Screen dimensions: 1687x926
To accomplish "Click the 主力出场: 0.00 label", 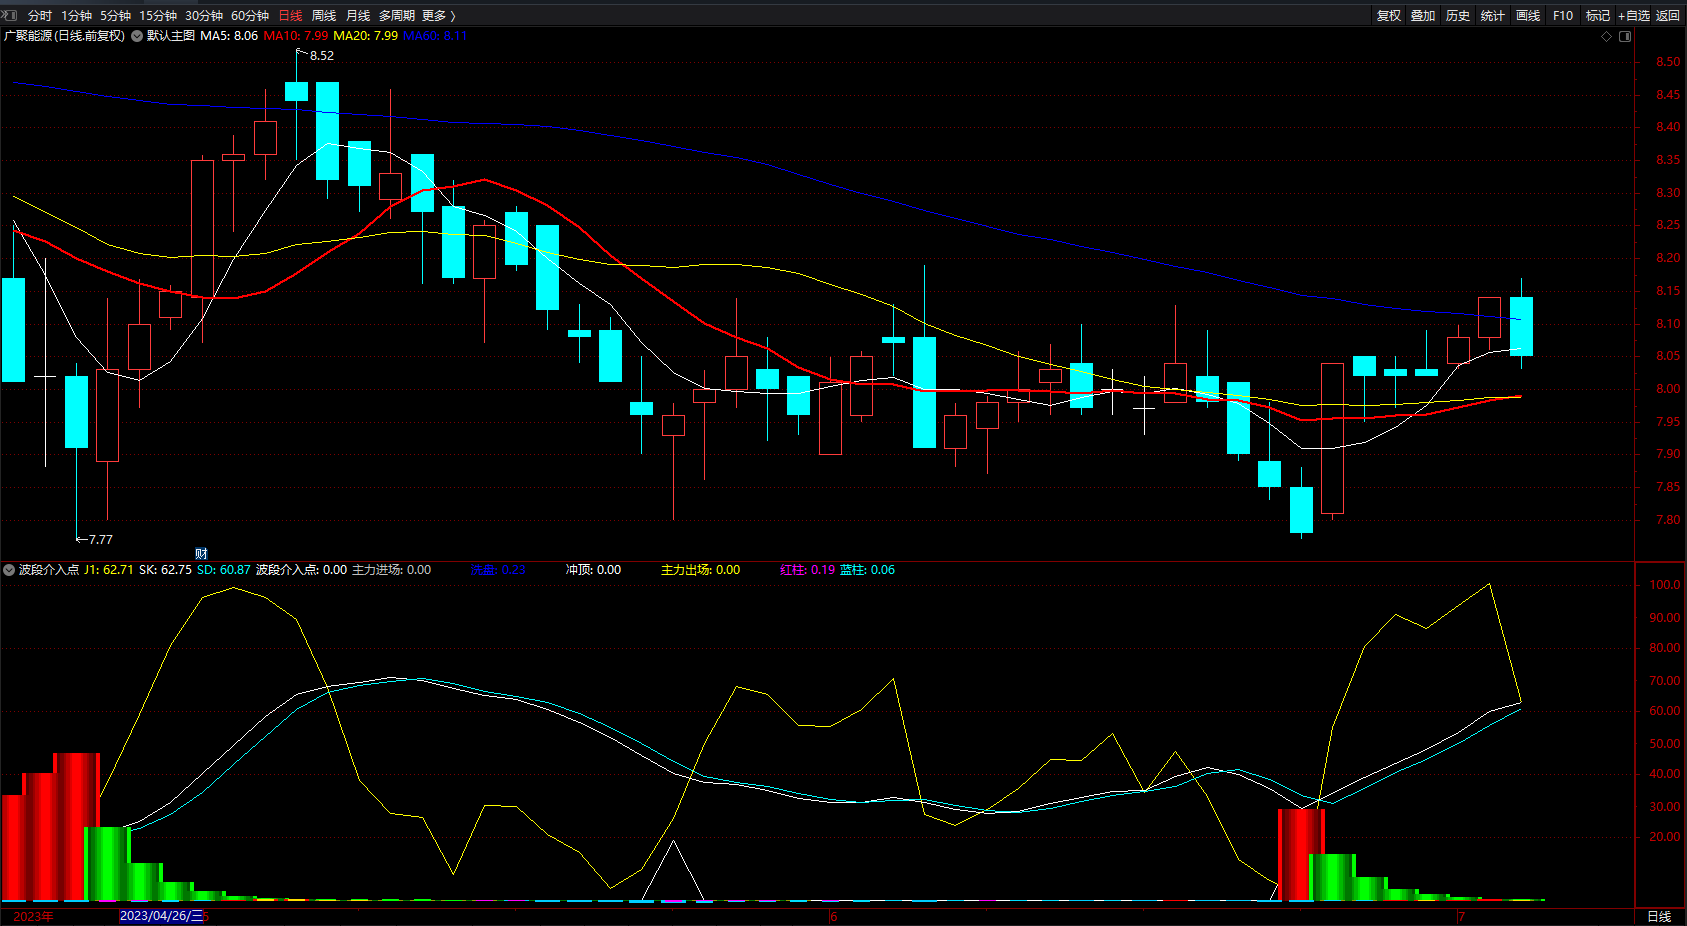I will pos(701,570).
